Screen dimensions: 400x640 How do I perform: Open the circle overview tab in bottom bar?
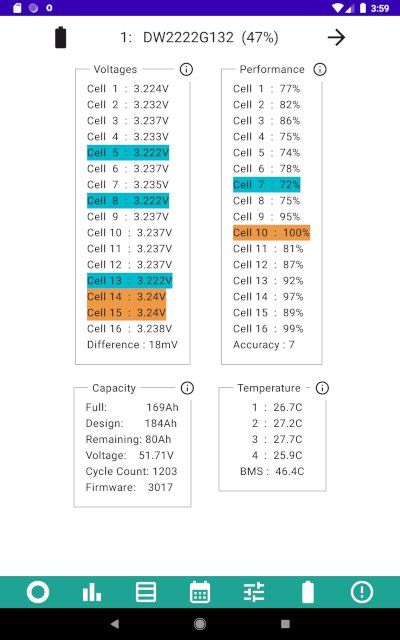[38, 592]
